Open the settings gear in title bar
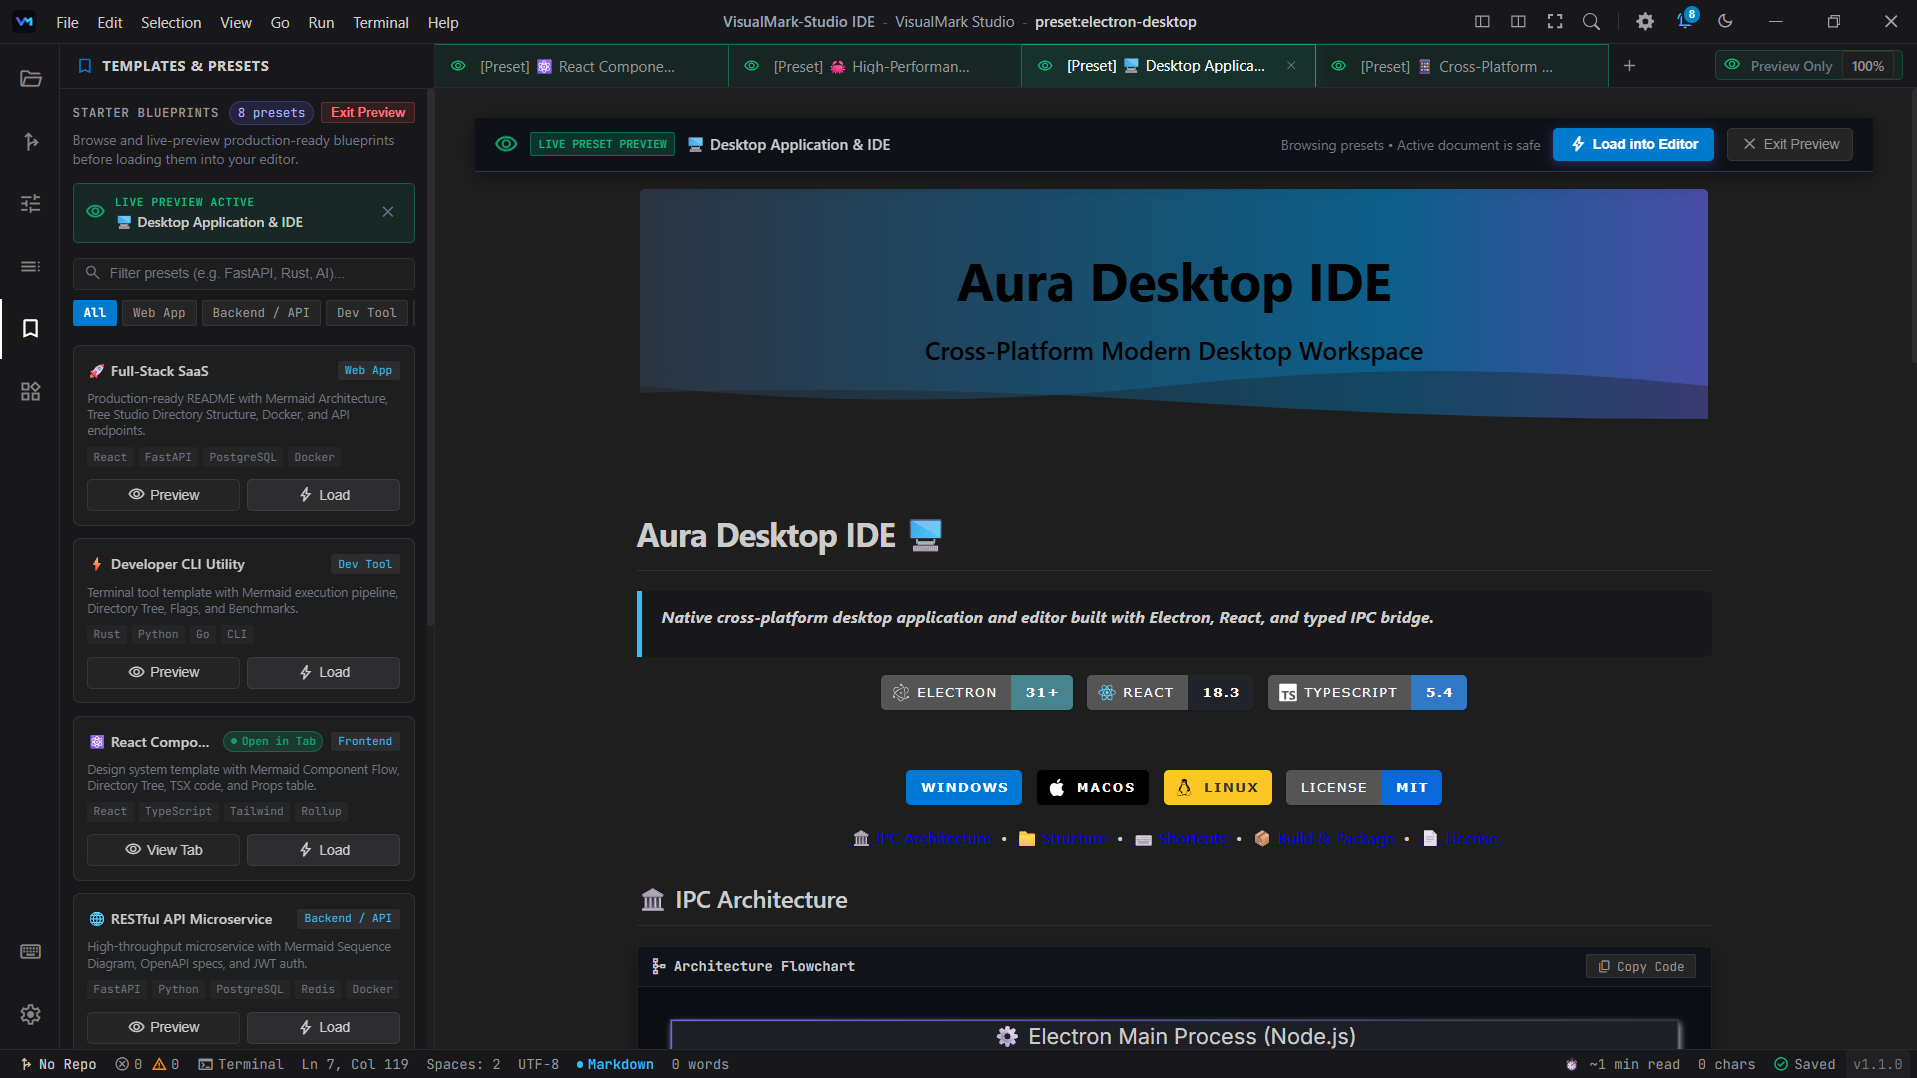Image resolution: width=1917 pixels, height=1078 pixels. (x=1645, y=21)
